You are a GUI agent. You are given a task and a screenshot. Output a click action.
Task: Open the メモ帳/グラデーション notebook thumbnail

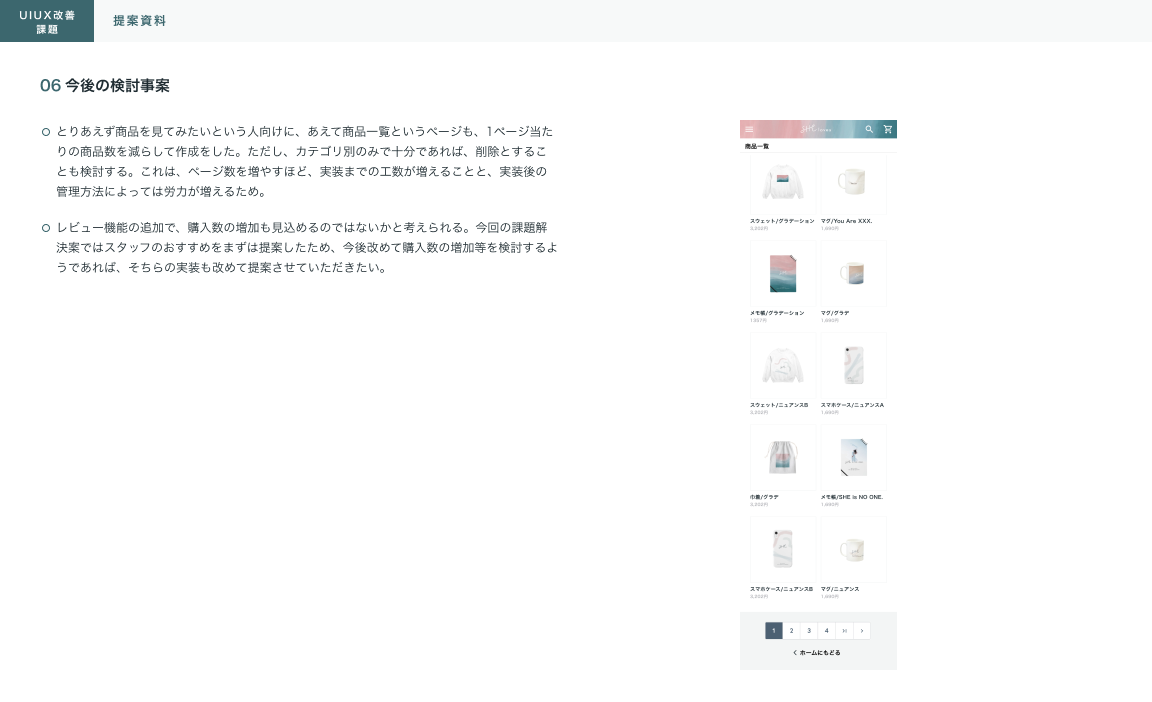click(x=783, y=273)
